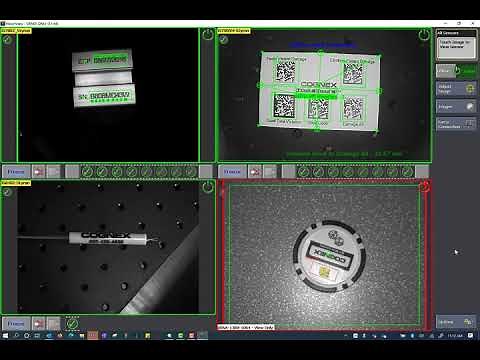Click Freeze under the Cognex cylinder panel
The image size is (480, 360).
16,324
